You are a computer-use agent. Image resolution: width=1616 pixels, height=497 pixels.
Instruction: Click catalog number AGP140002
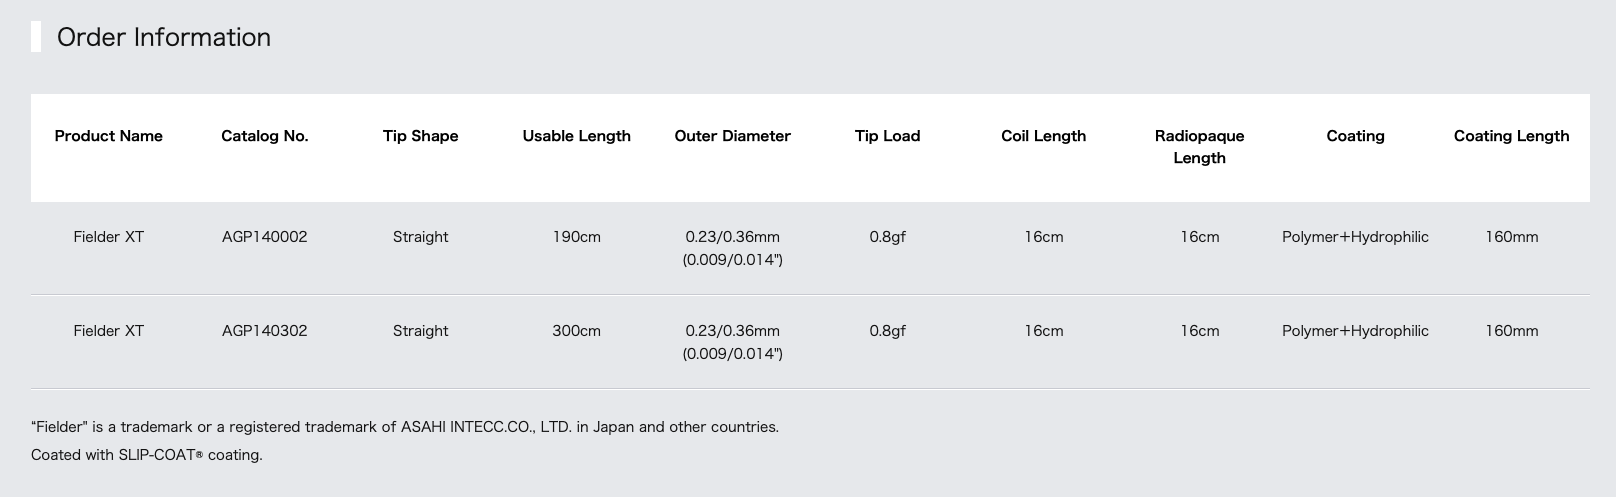pos(264,237)
